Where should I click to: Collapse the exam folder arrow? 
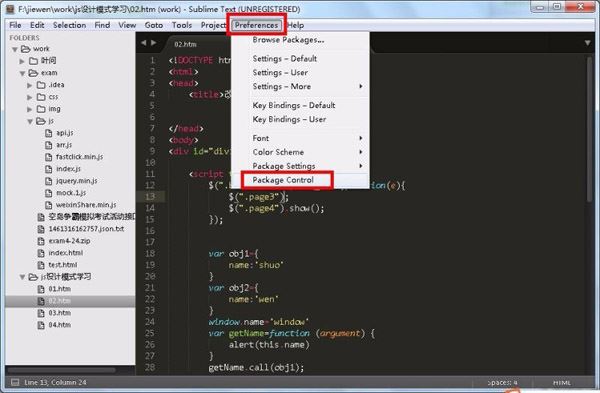22,73
